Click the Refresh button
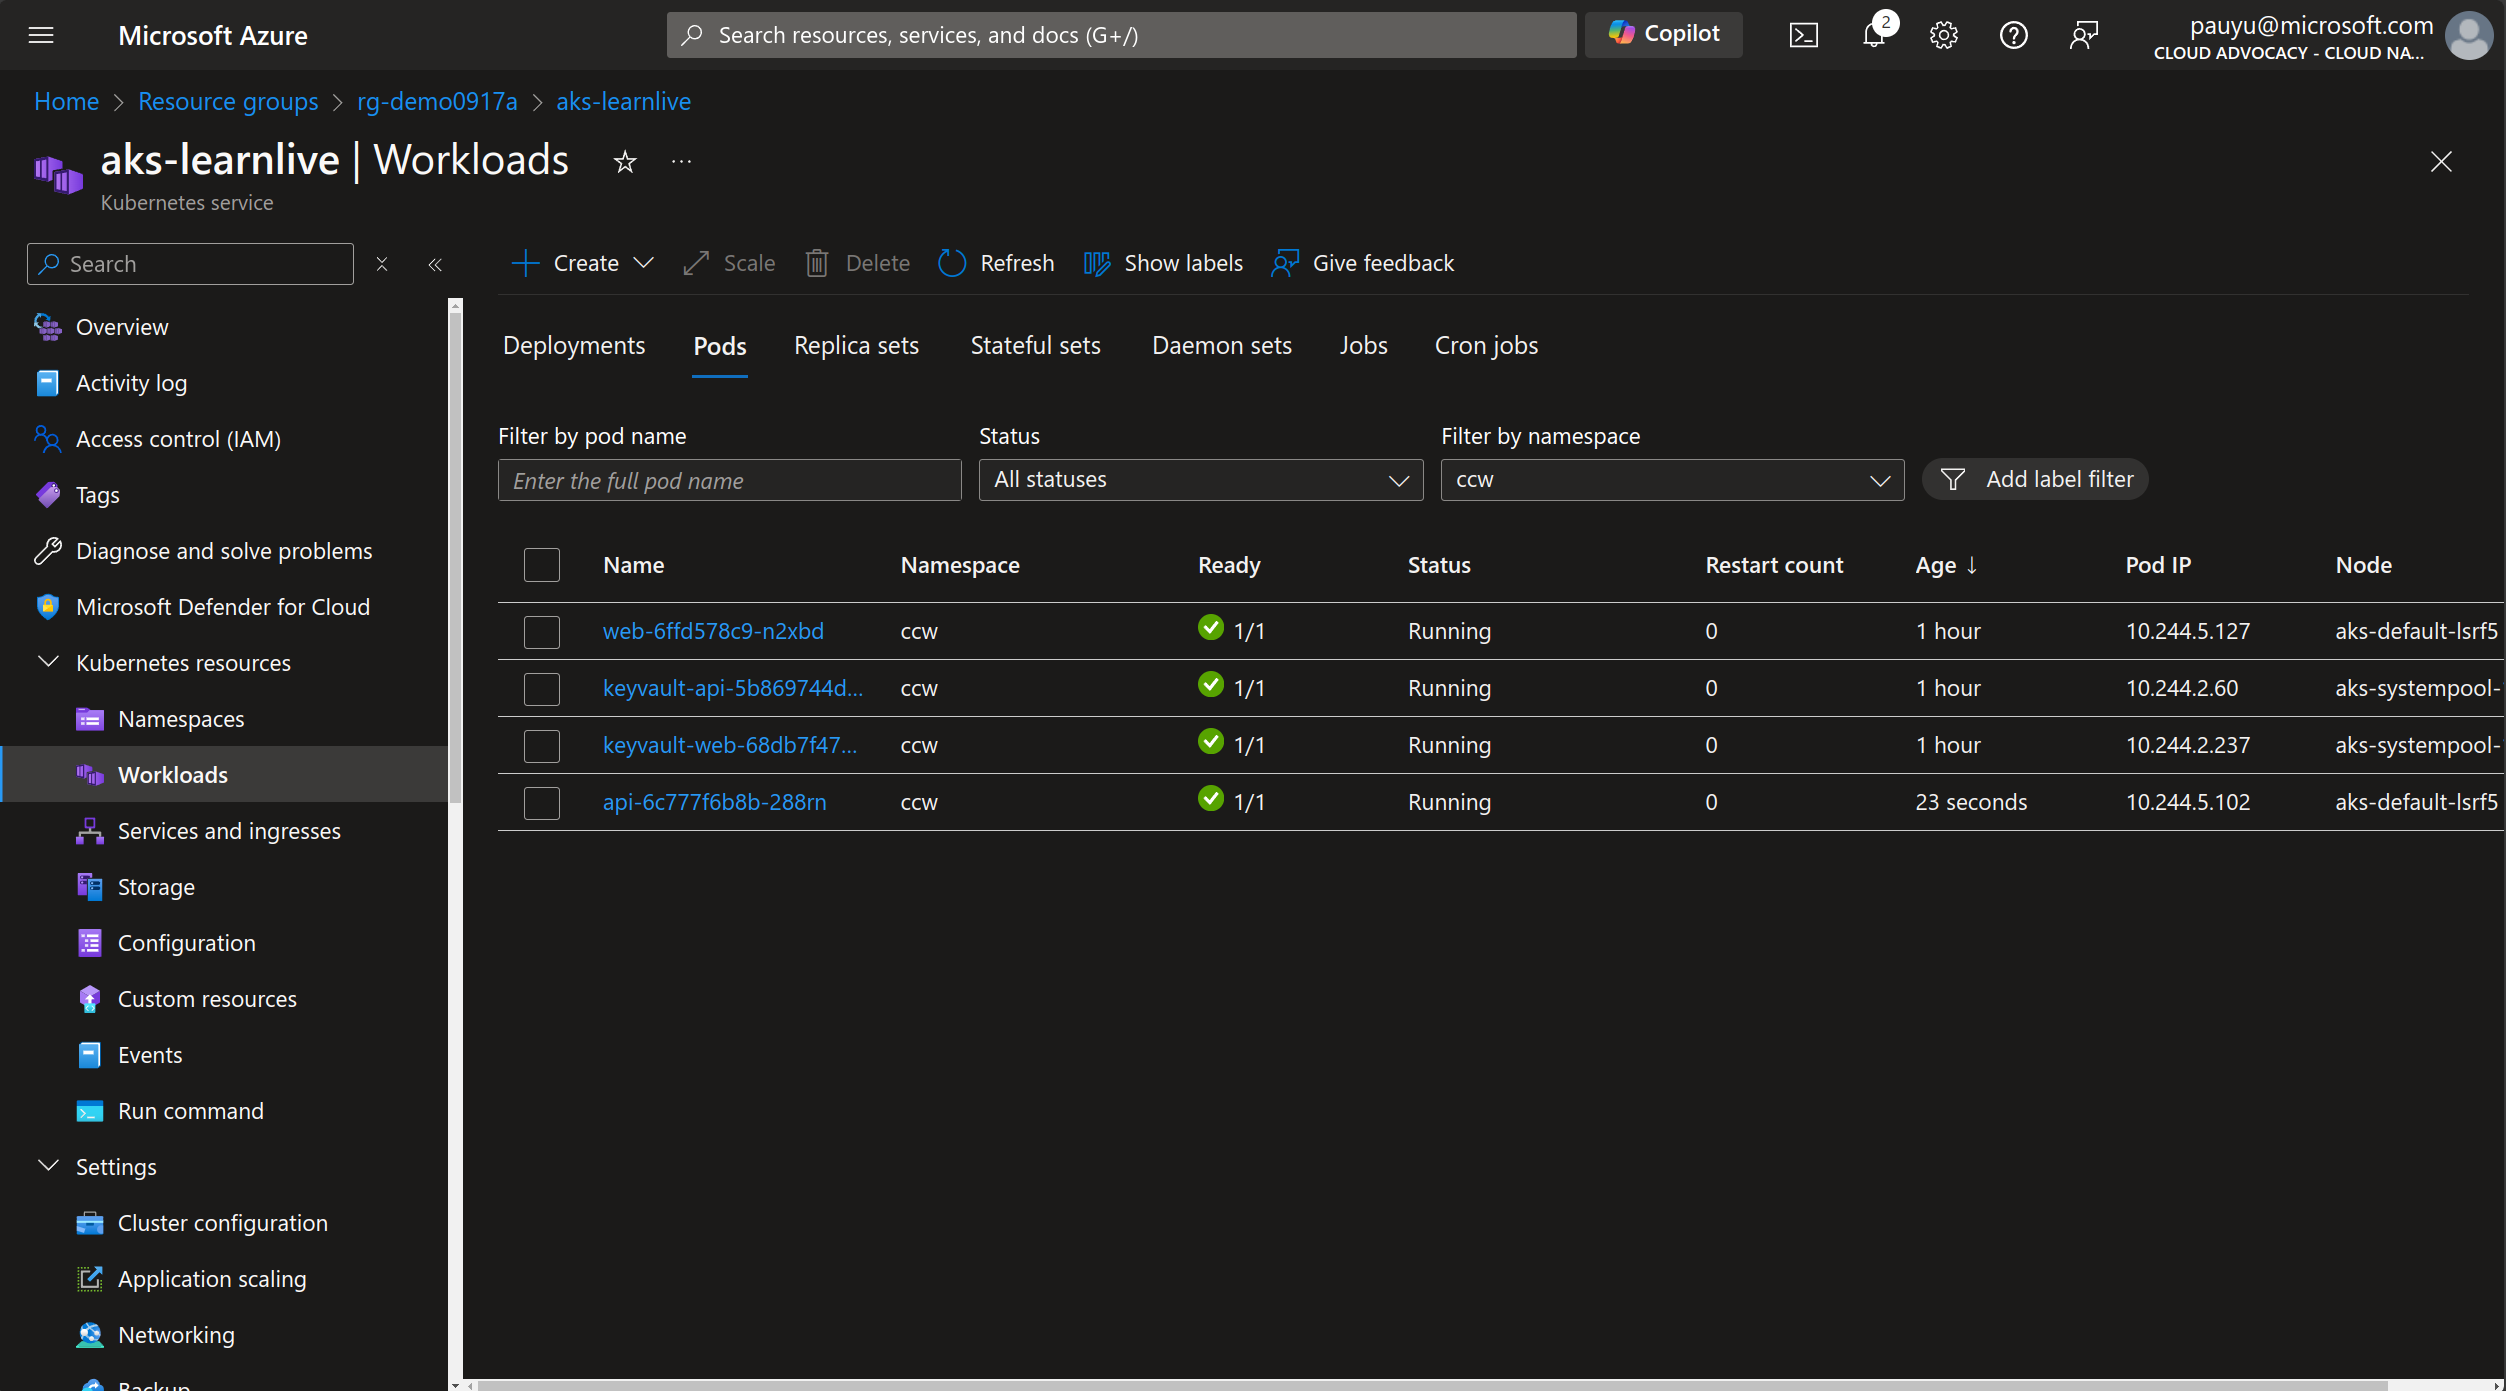 coord(996,263)
